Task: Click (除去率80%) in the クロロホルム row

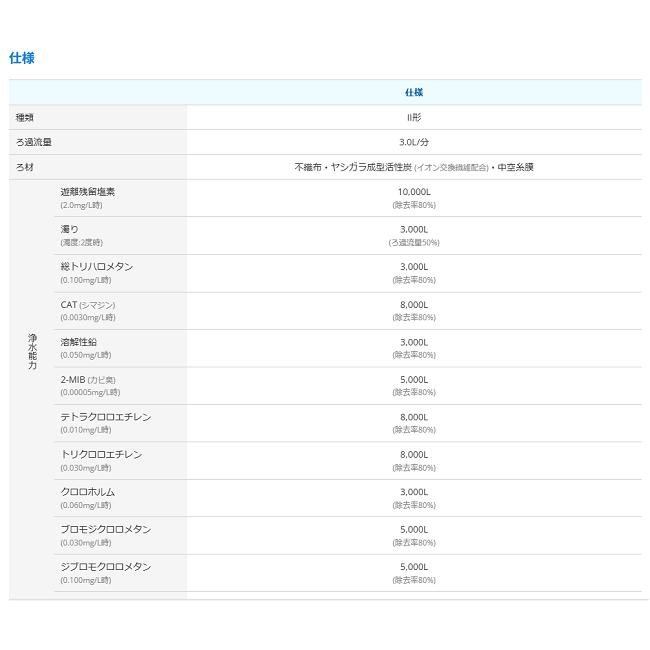Action: click(414, 505)
